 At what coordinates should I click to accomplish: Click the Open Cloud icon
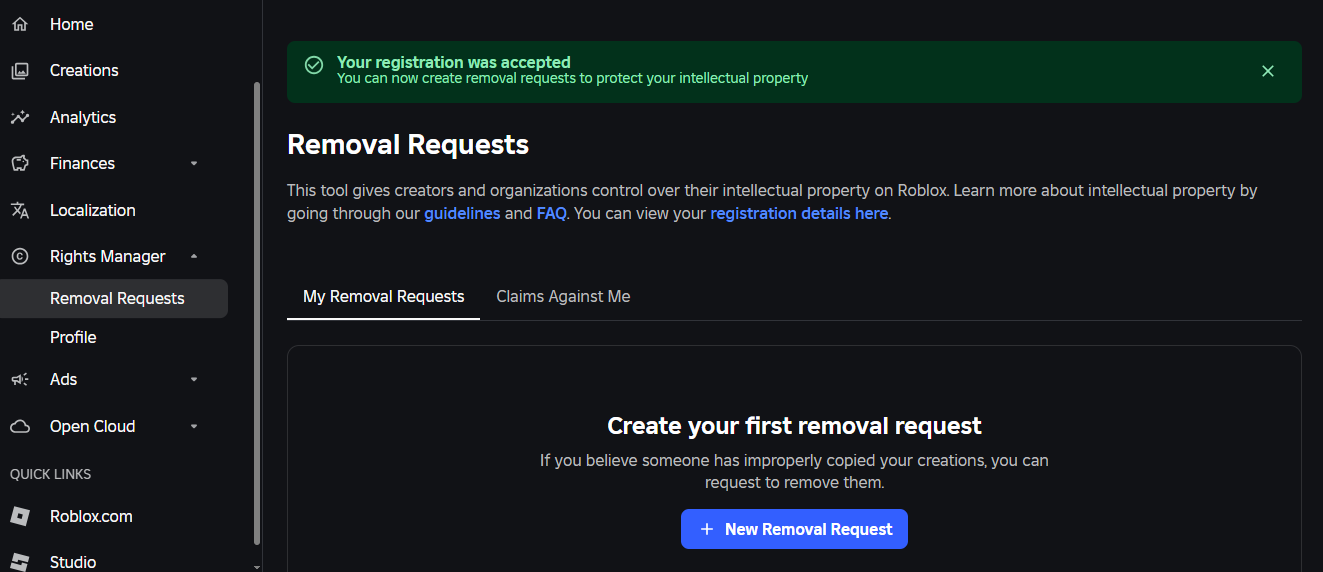(20, 426)
